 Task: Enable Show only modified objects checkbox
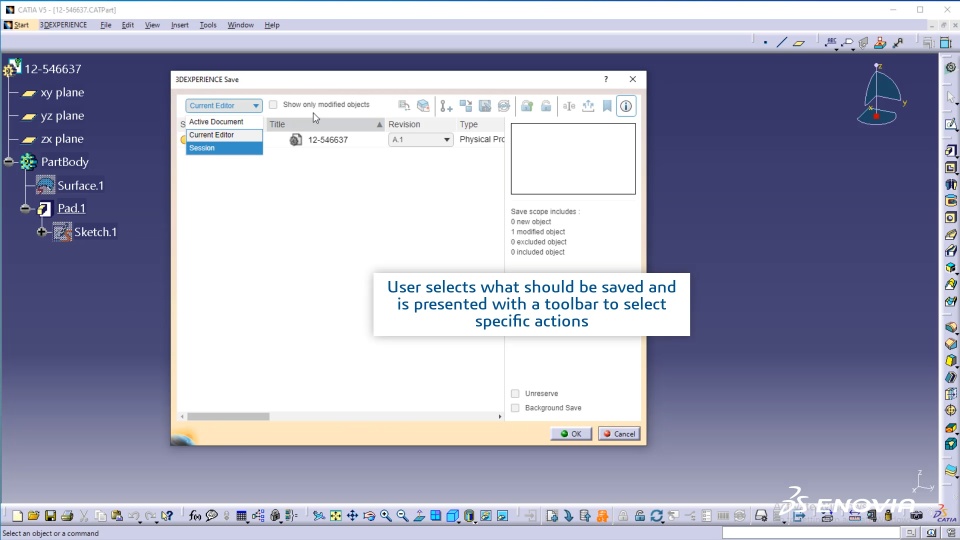pos(273,105)
